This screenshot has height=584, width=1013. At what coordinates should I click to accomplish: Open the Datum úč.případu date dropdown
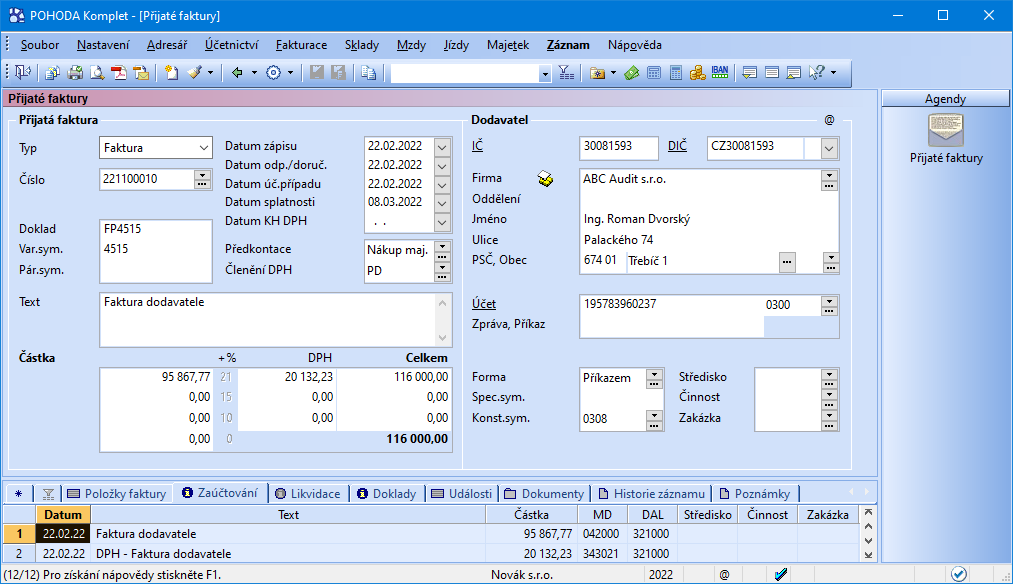coord(442,185)
